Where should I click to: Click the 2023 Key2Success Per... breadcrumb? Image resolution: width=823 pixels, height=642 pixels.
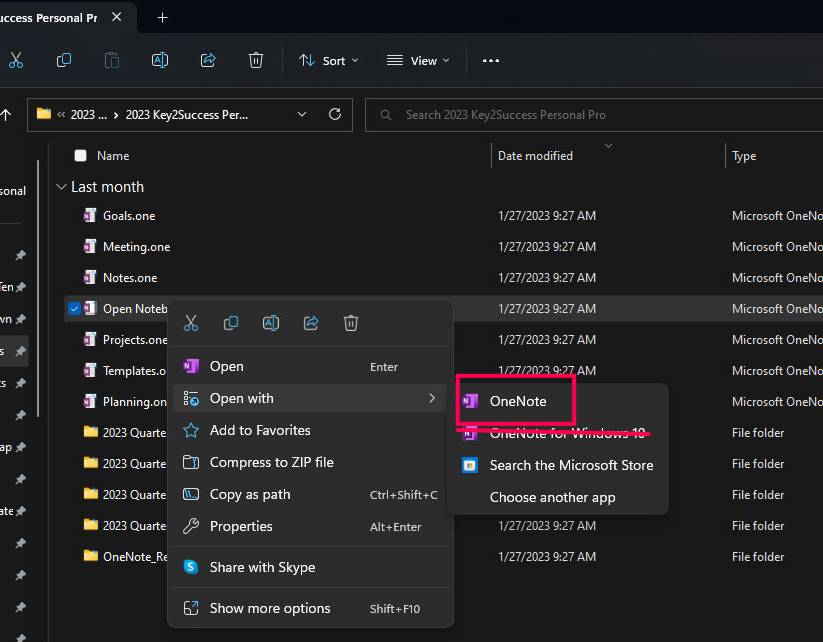tap(186, 114)
